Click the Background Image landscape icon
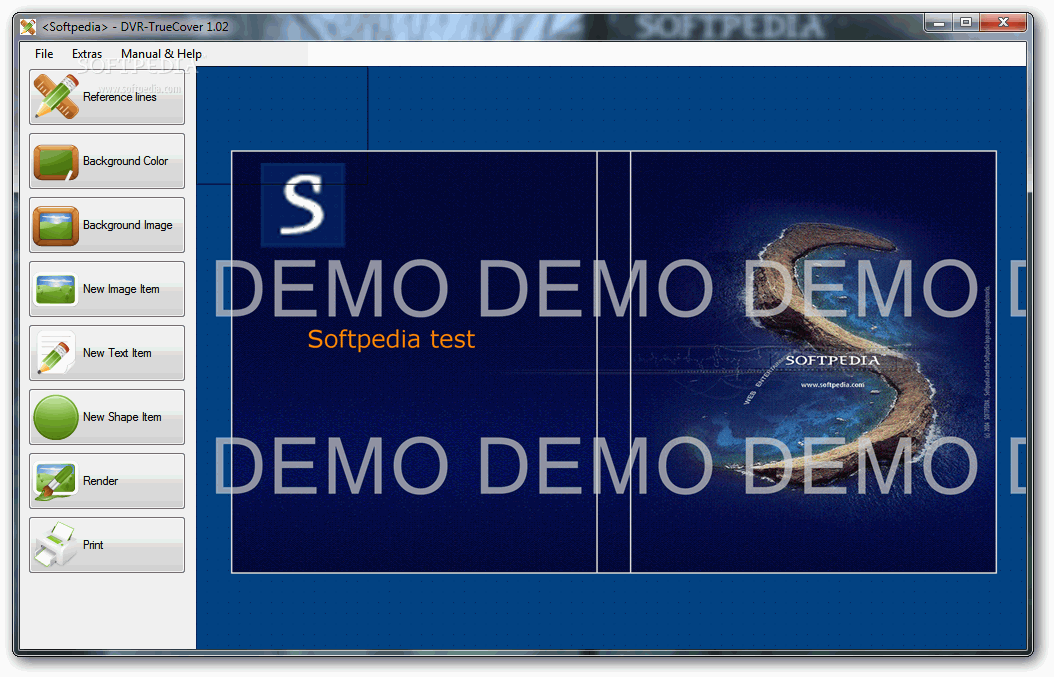 point(56,225)
